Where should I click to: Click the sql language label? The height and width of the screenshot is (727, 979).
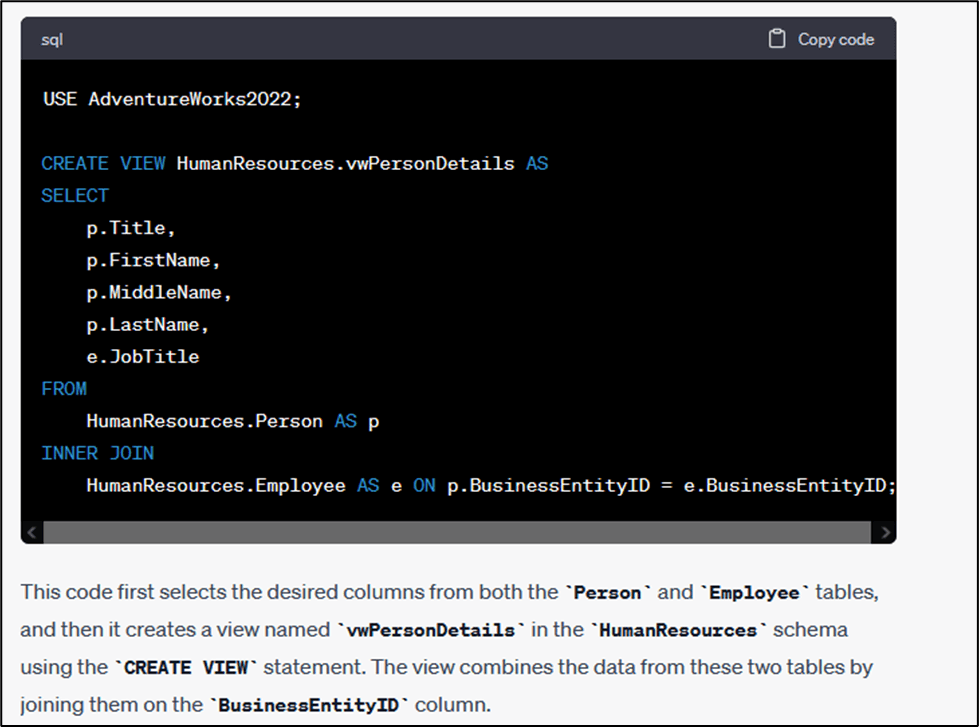[52, 39]
